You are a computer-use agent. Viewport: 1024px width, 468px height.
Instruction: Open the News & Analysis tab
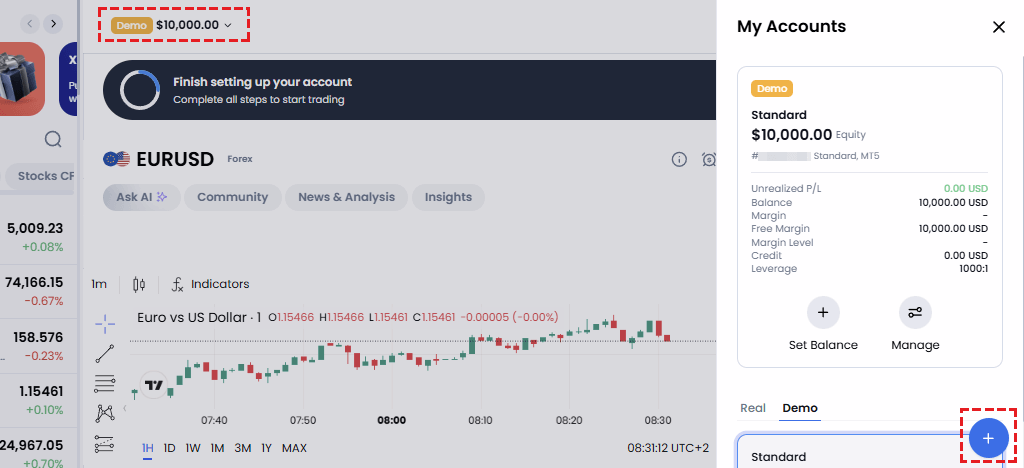[x=346, y=197]
